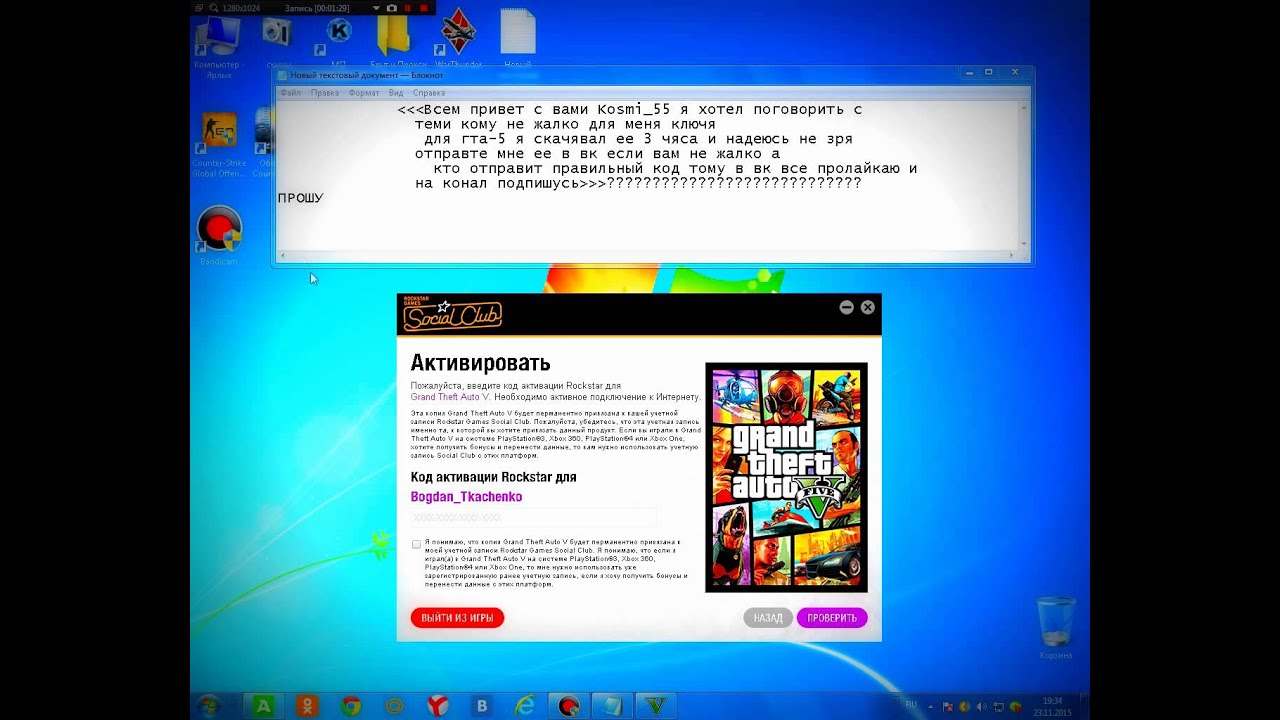Open VK (B) icon in taskbar
Screen dimensions: 1280x720
pos(482,706)
